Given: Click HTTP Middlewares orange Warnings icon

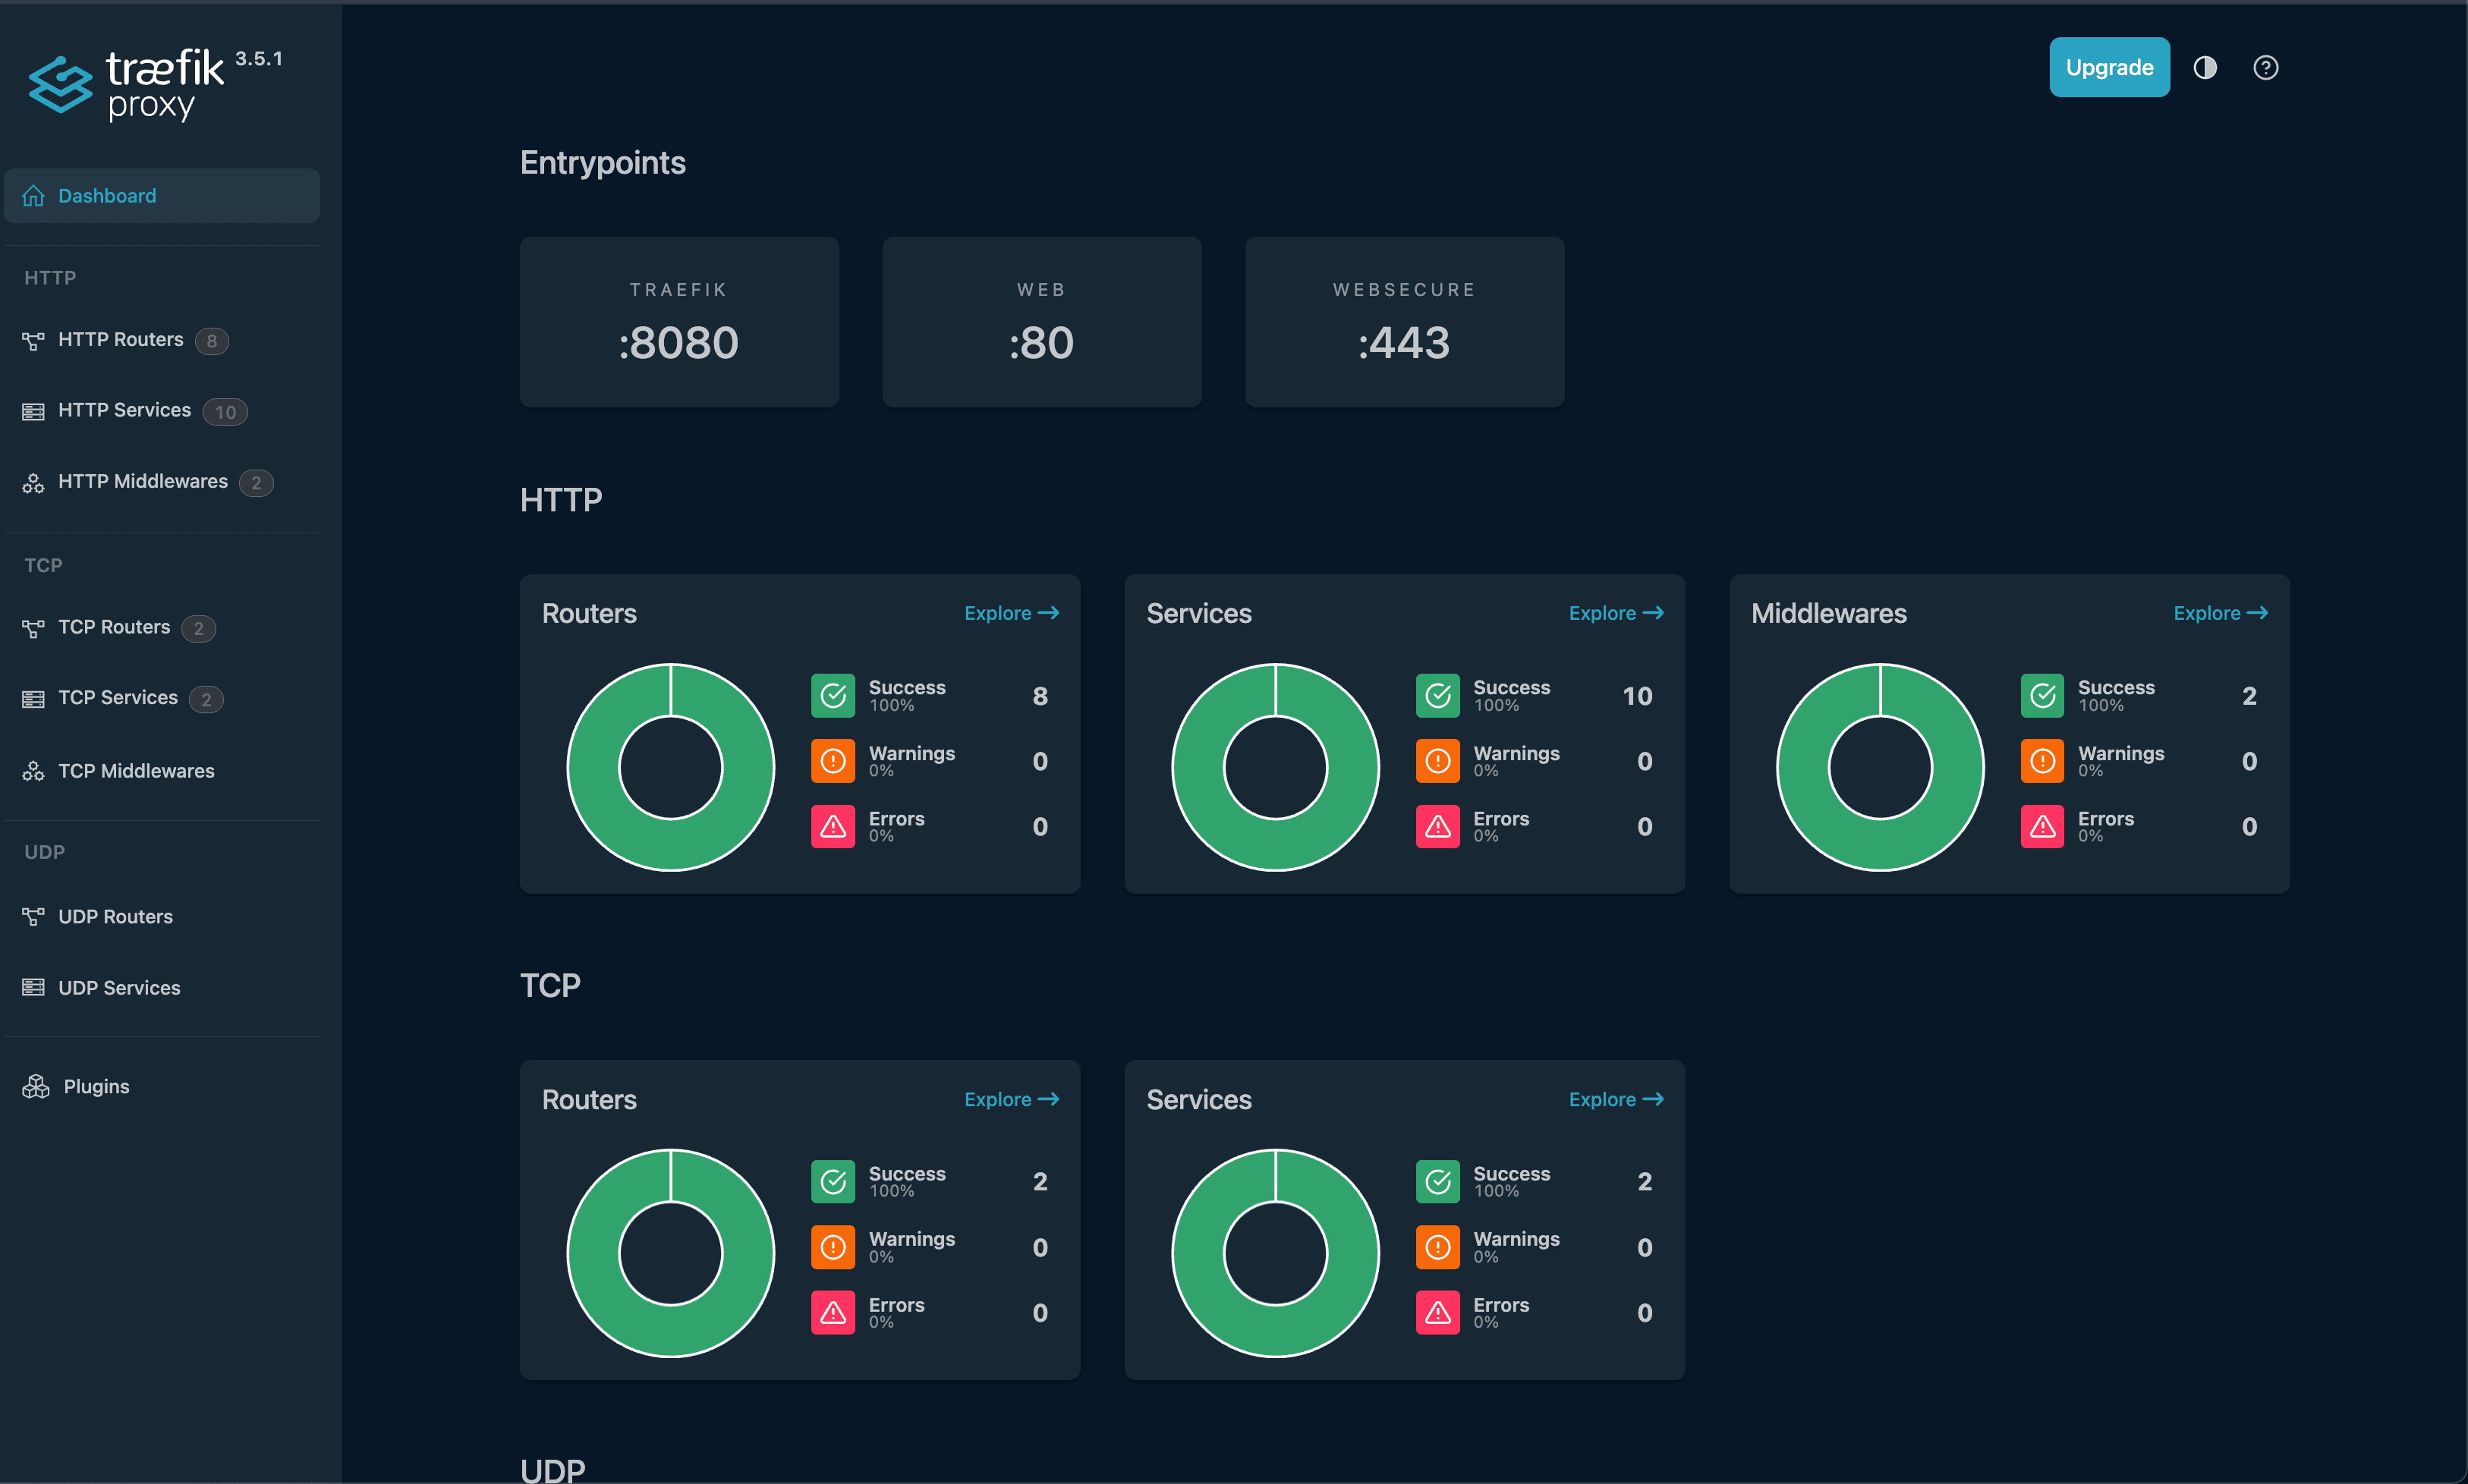Looking at the screenshot, I should tap(2043, 761).
